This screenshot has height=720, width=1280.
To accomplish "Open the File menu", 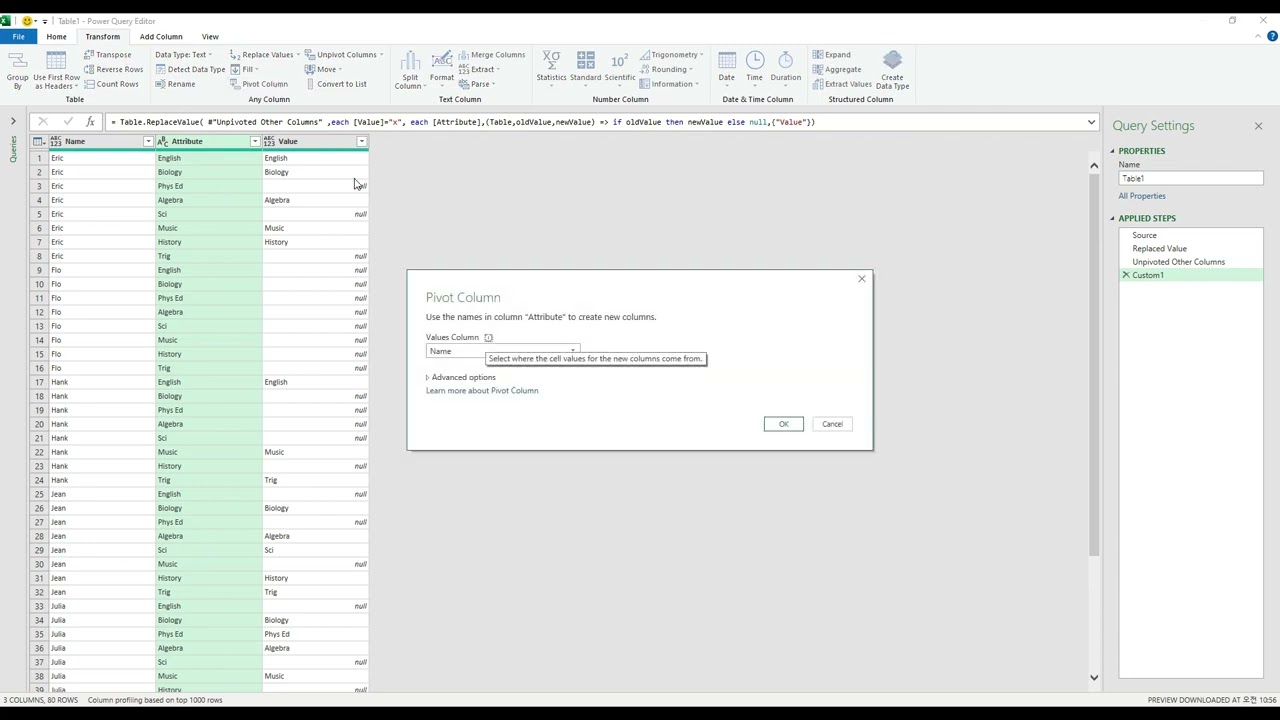I will click(18, 36).
